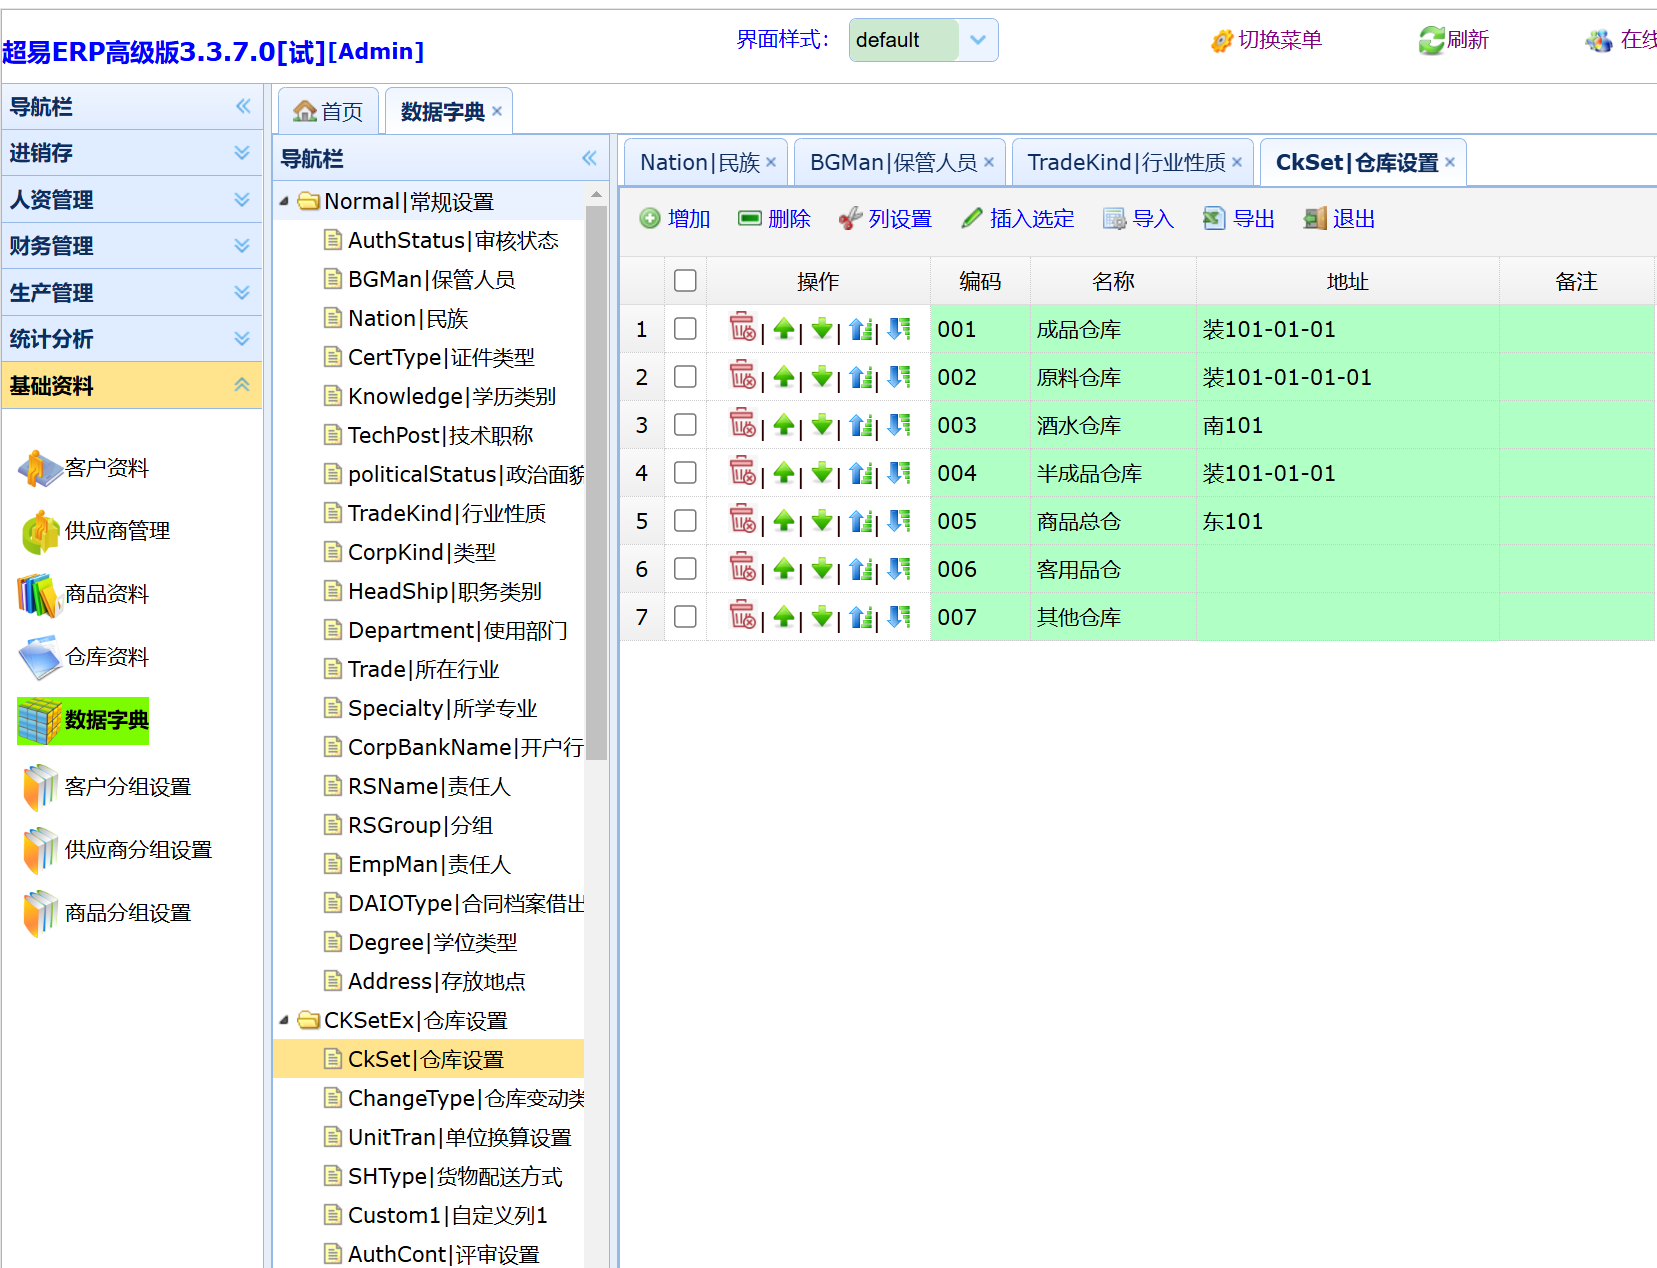1657x1268 pixels.
Task: Expand the 进销存 accordion section
Action: click(x=131, y=153)
